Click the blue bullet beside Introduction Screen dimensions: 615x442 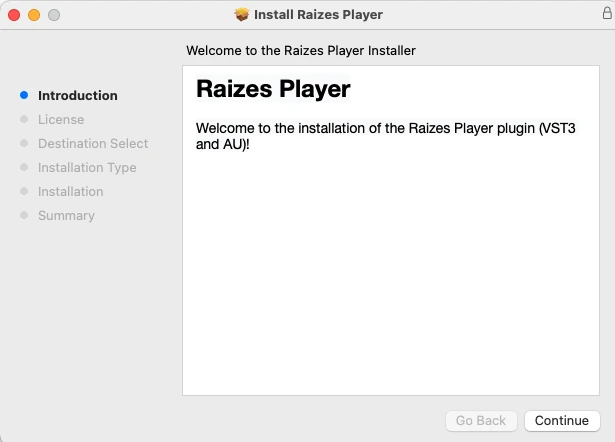point(24,95)
